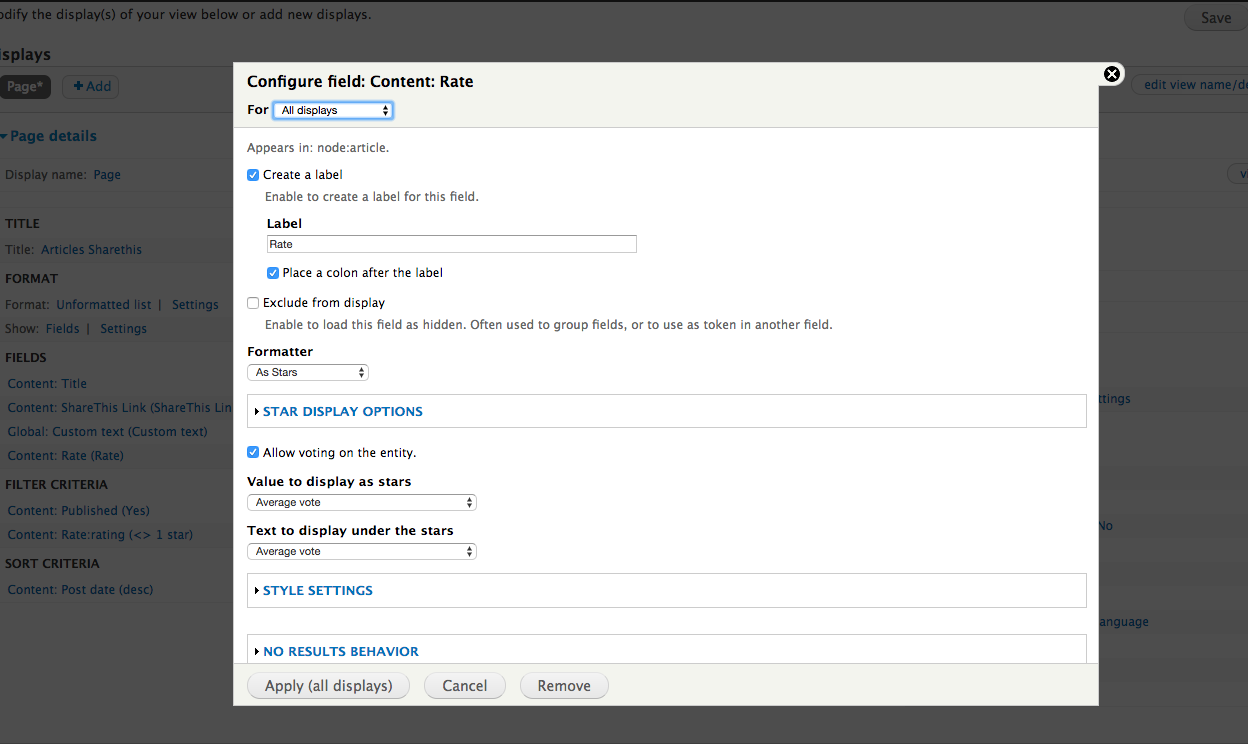Click the Save button at top right
The width and height of the screenshot is (1248, 744).
click(x=1215, y=18)
